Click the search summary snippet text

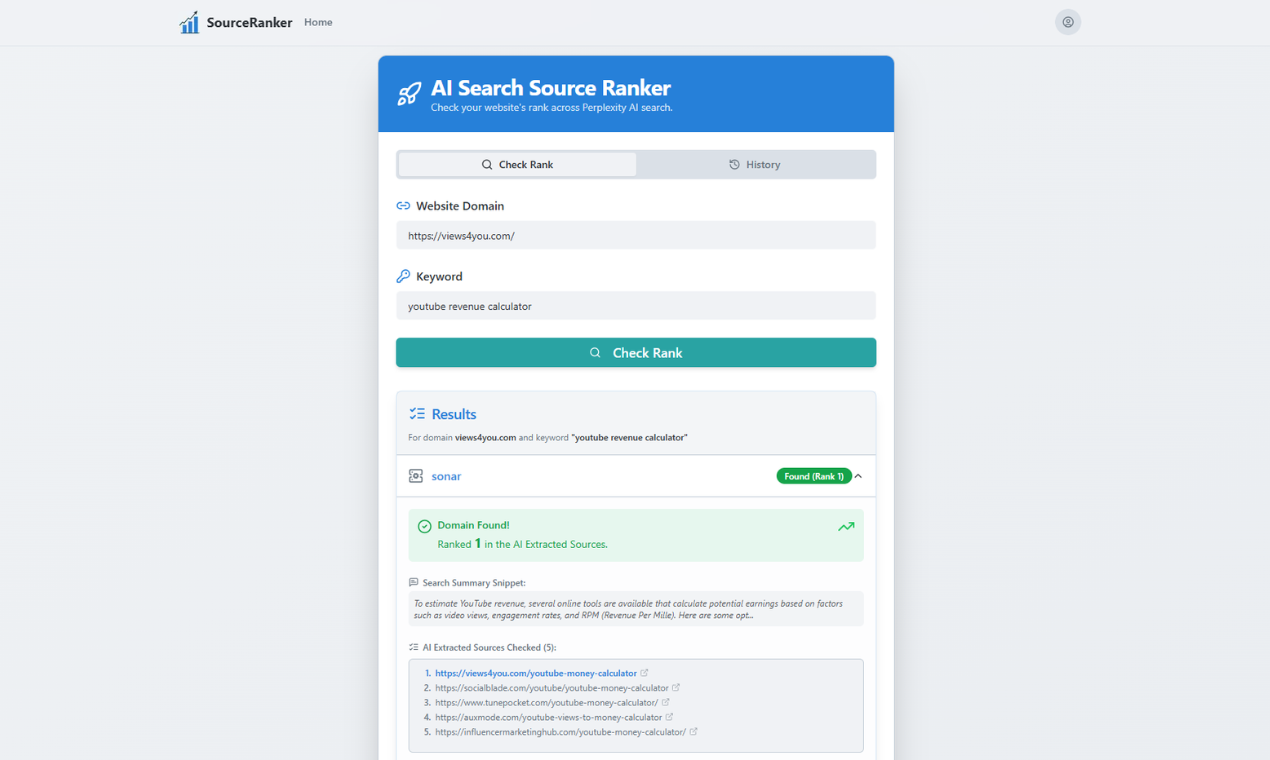(x=636, y=609)
